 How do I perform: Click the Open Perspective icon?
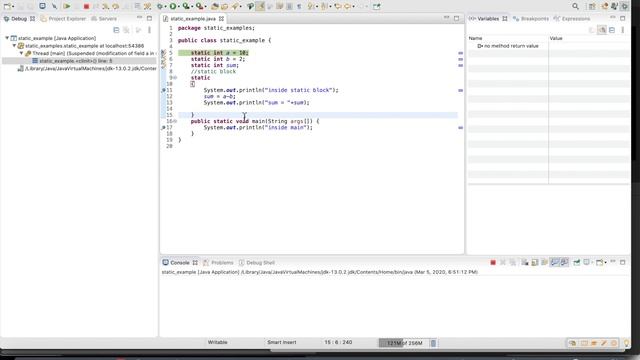[x=592, y=6]
